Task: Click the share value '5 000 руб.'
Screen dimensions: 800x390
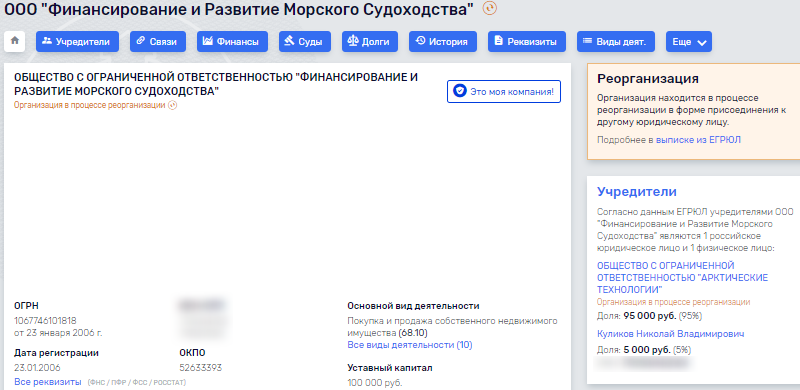Action: pos(647,350)
